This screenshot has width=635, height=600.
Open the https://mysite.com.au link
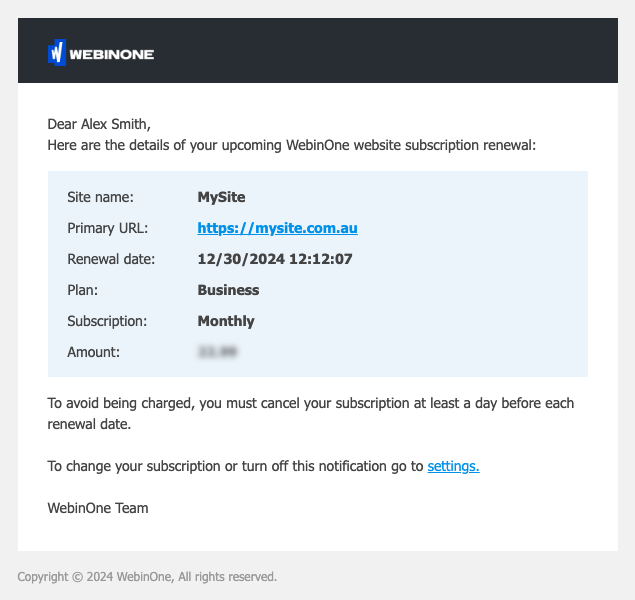pos(277,228)
